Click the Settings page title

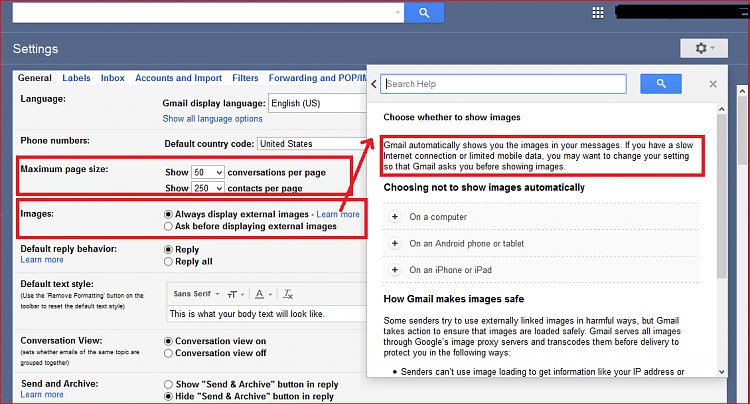tap(35, 49)
